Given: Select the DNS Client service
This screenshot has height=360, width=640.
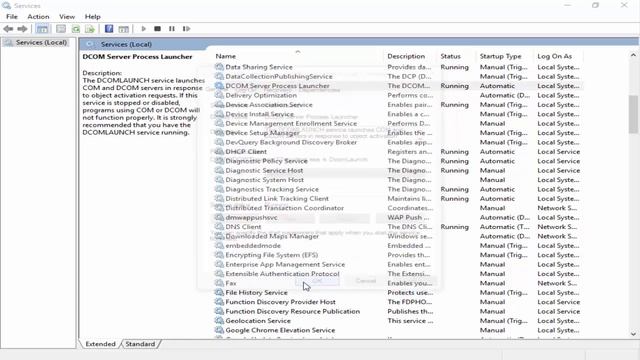Looking at the screenshot, I should click(398, 227).
